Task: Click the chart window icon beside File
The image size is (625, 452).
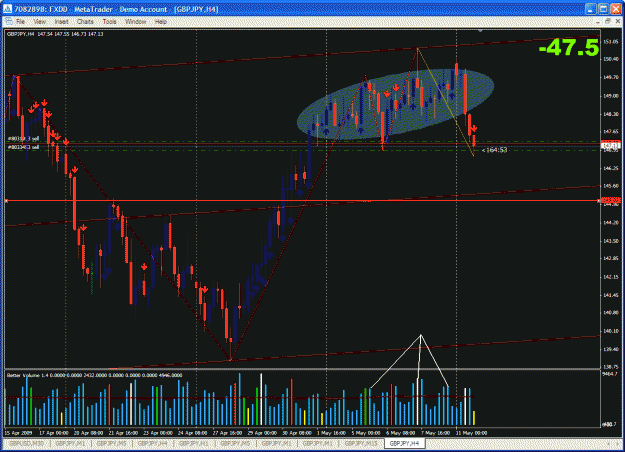Action: (x=8, y=22)
